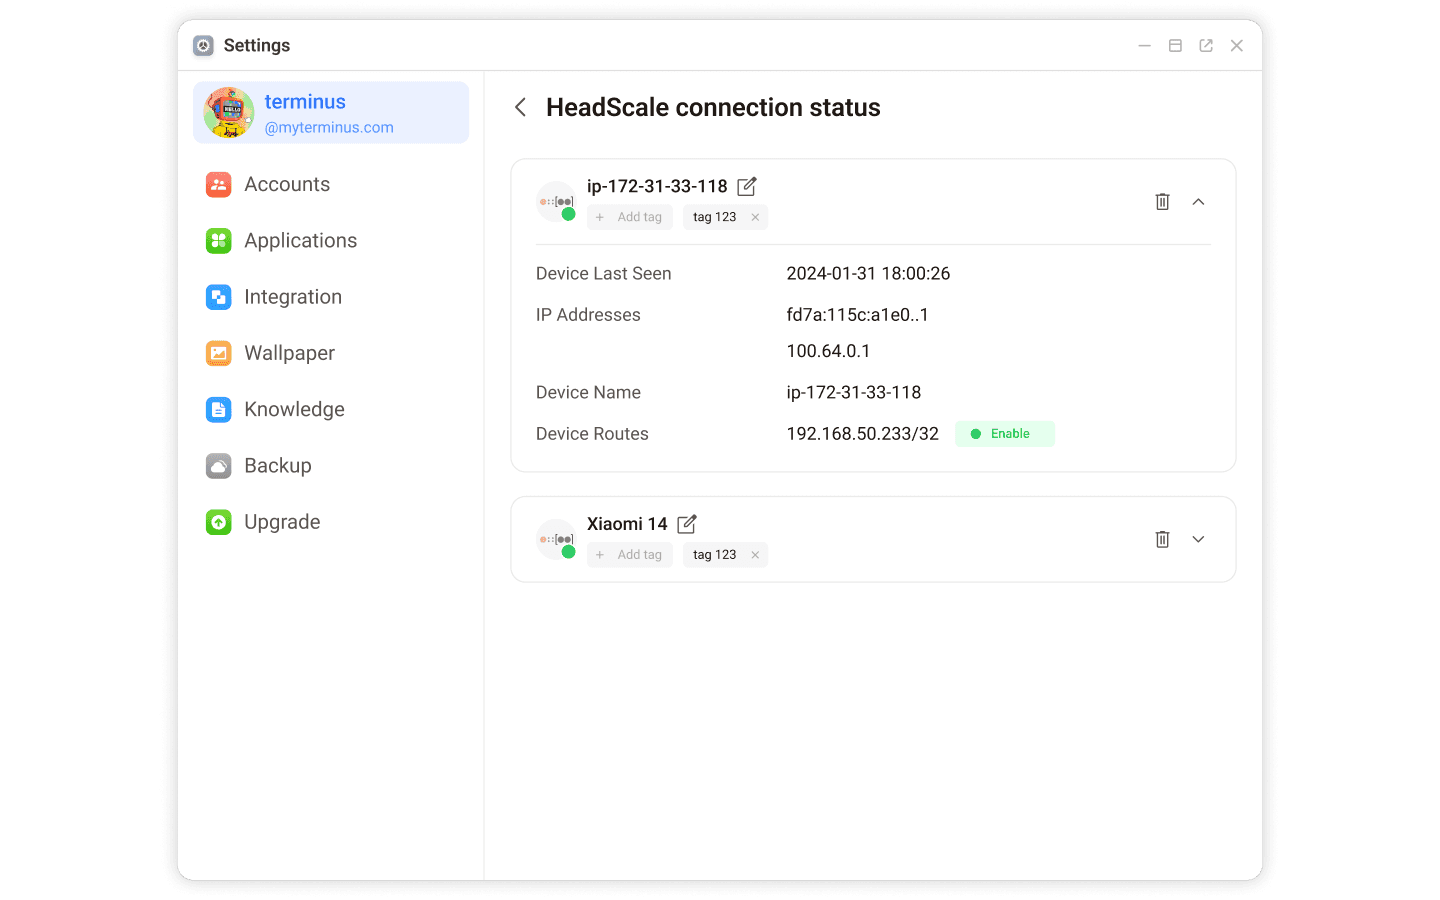The height and width of the screenshot is (900, 1440).
Task: Click the Accounts sidebar icon
Action: click(x=219, y=184)
